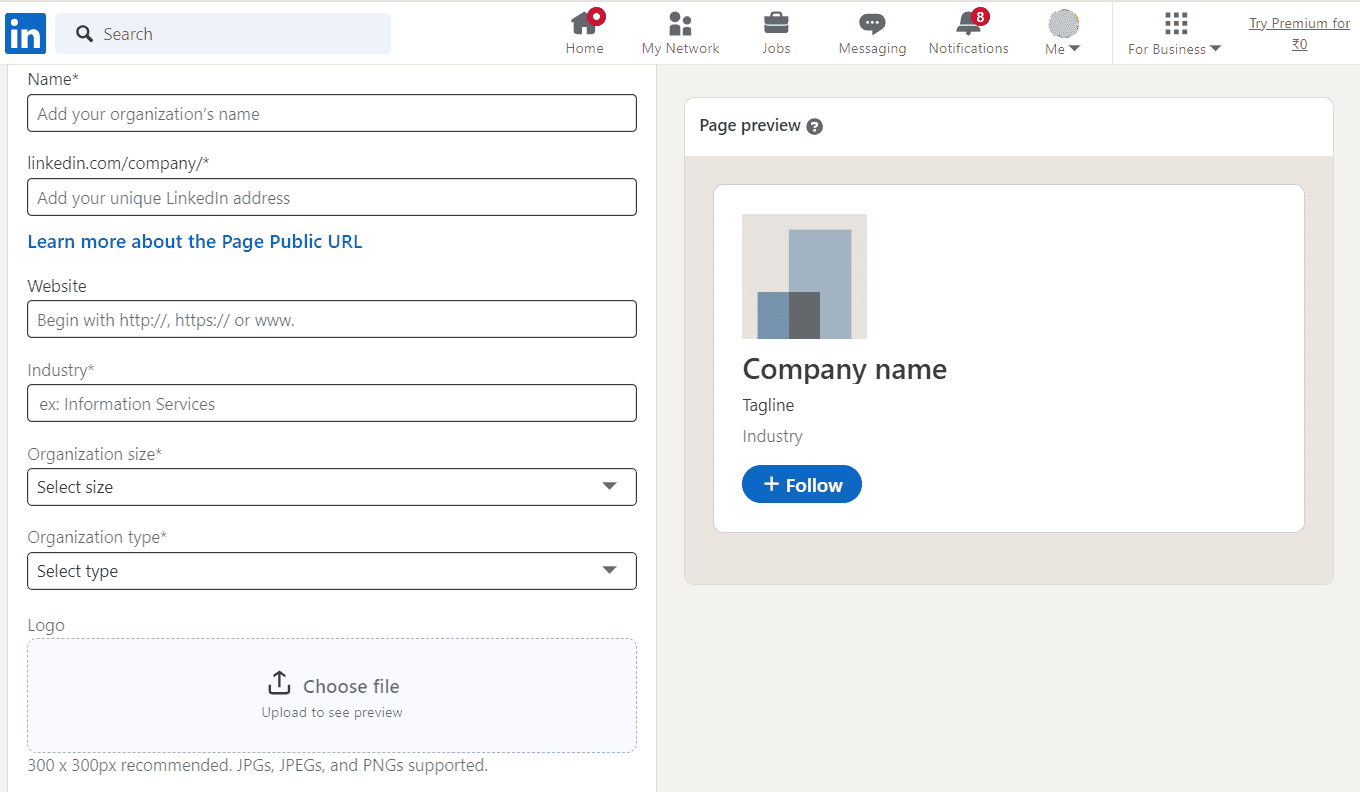Click the Me profile avatar

pos(1063,24)
